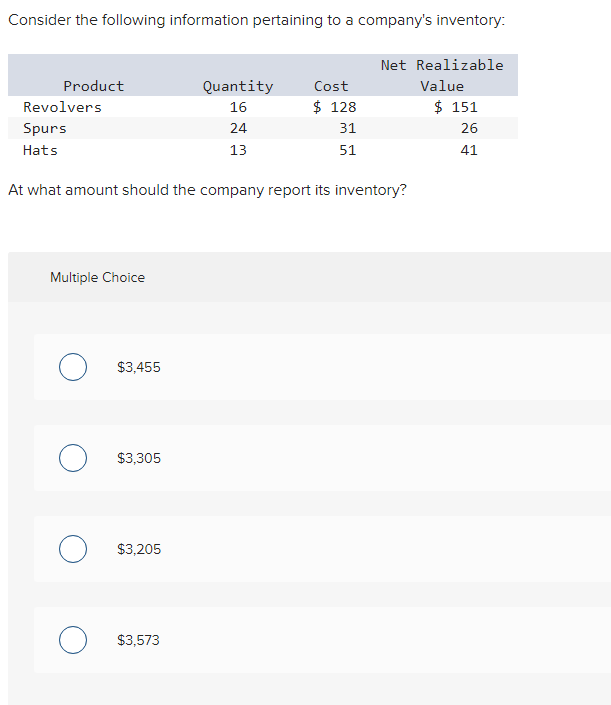The image size is (611, 705).
Task: Click the Hats table row label
Action: [x=40, y=150]
